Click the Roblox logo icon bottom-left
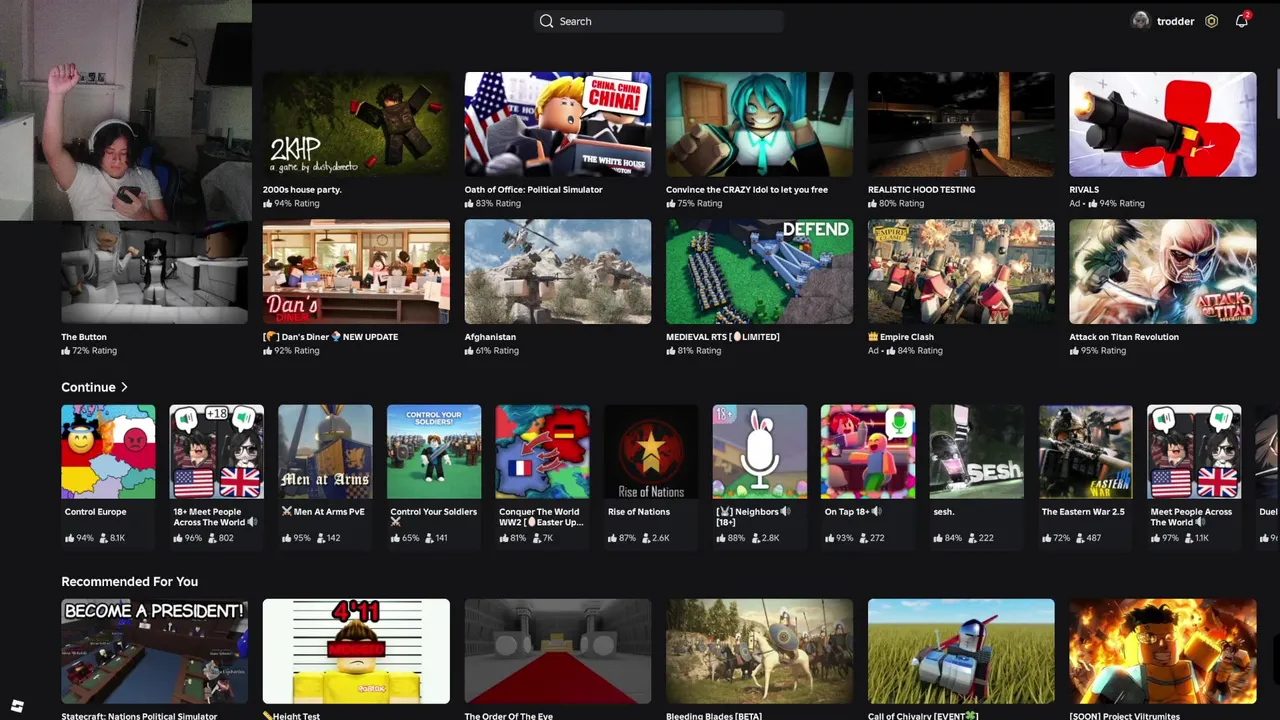 click(17, 706)
